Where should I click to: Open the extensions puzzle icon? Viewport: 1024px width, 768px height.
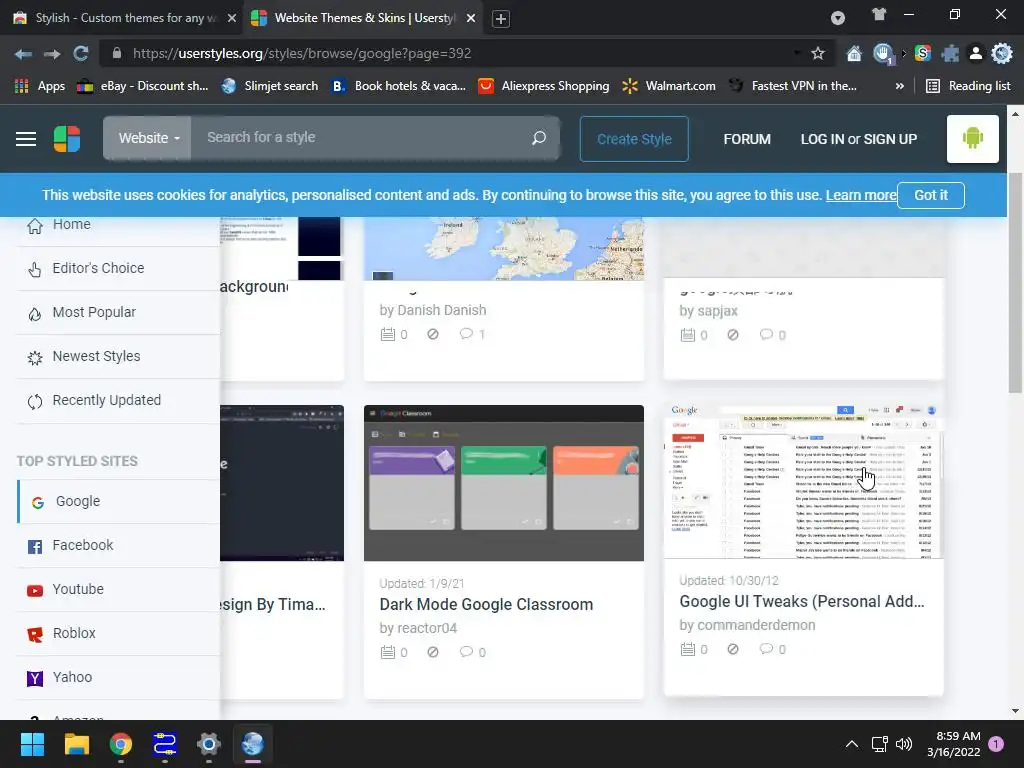point(950,54)
